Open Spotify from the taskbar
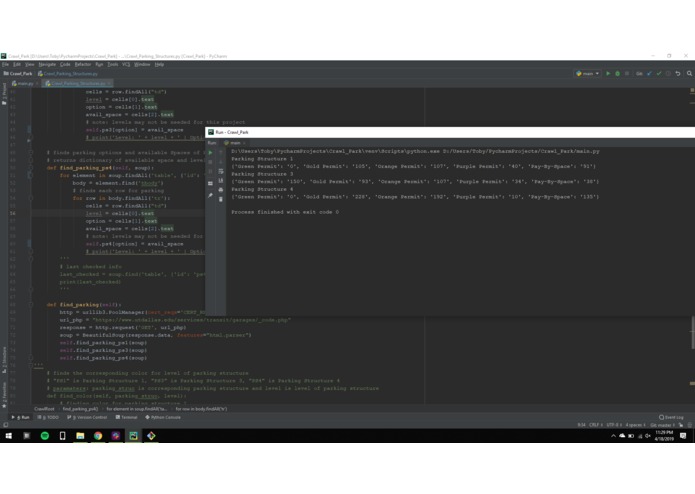 pyautogui.click(x=45, y=436)
